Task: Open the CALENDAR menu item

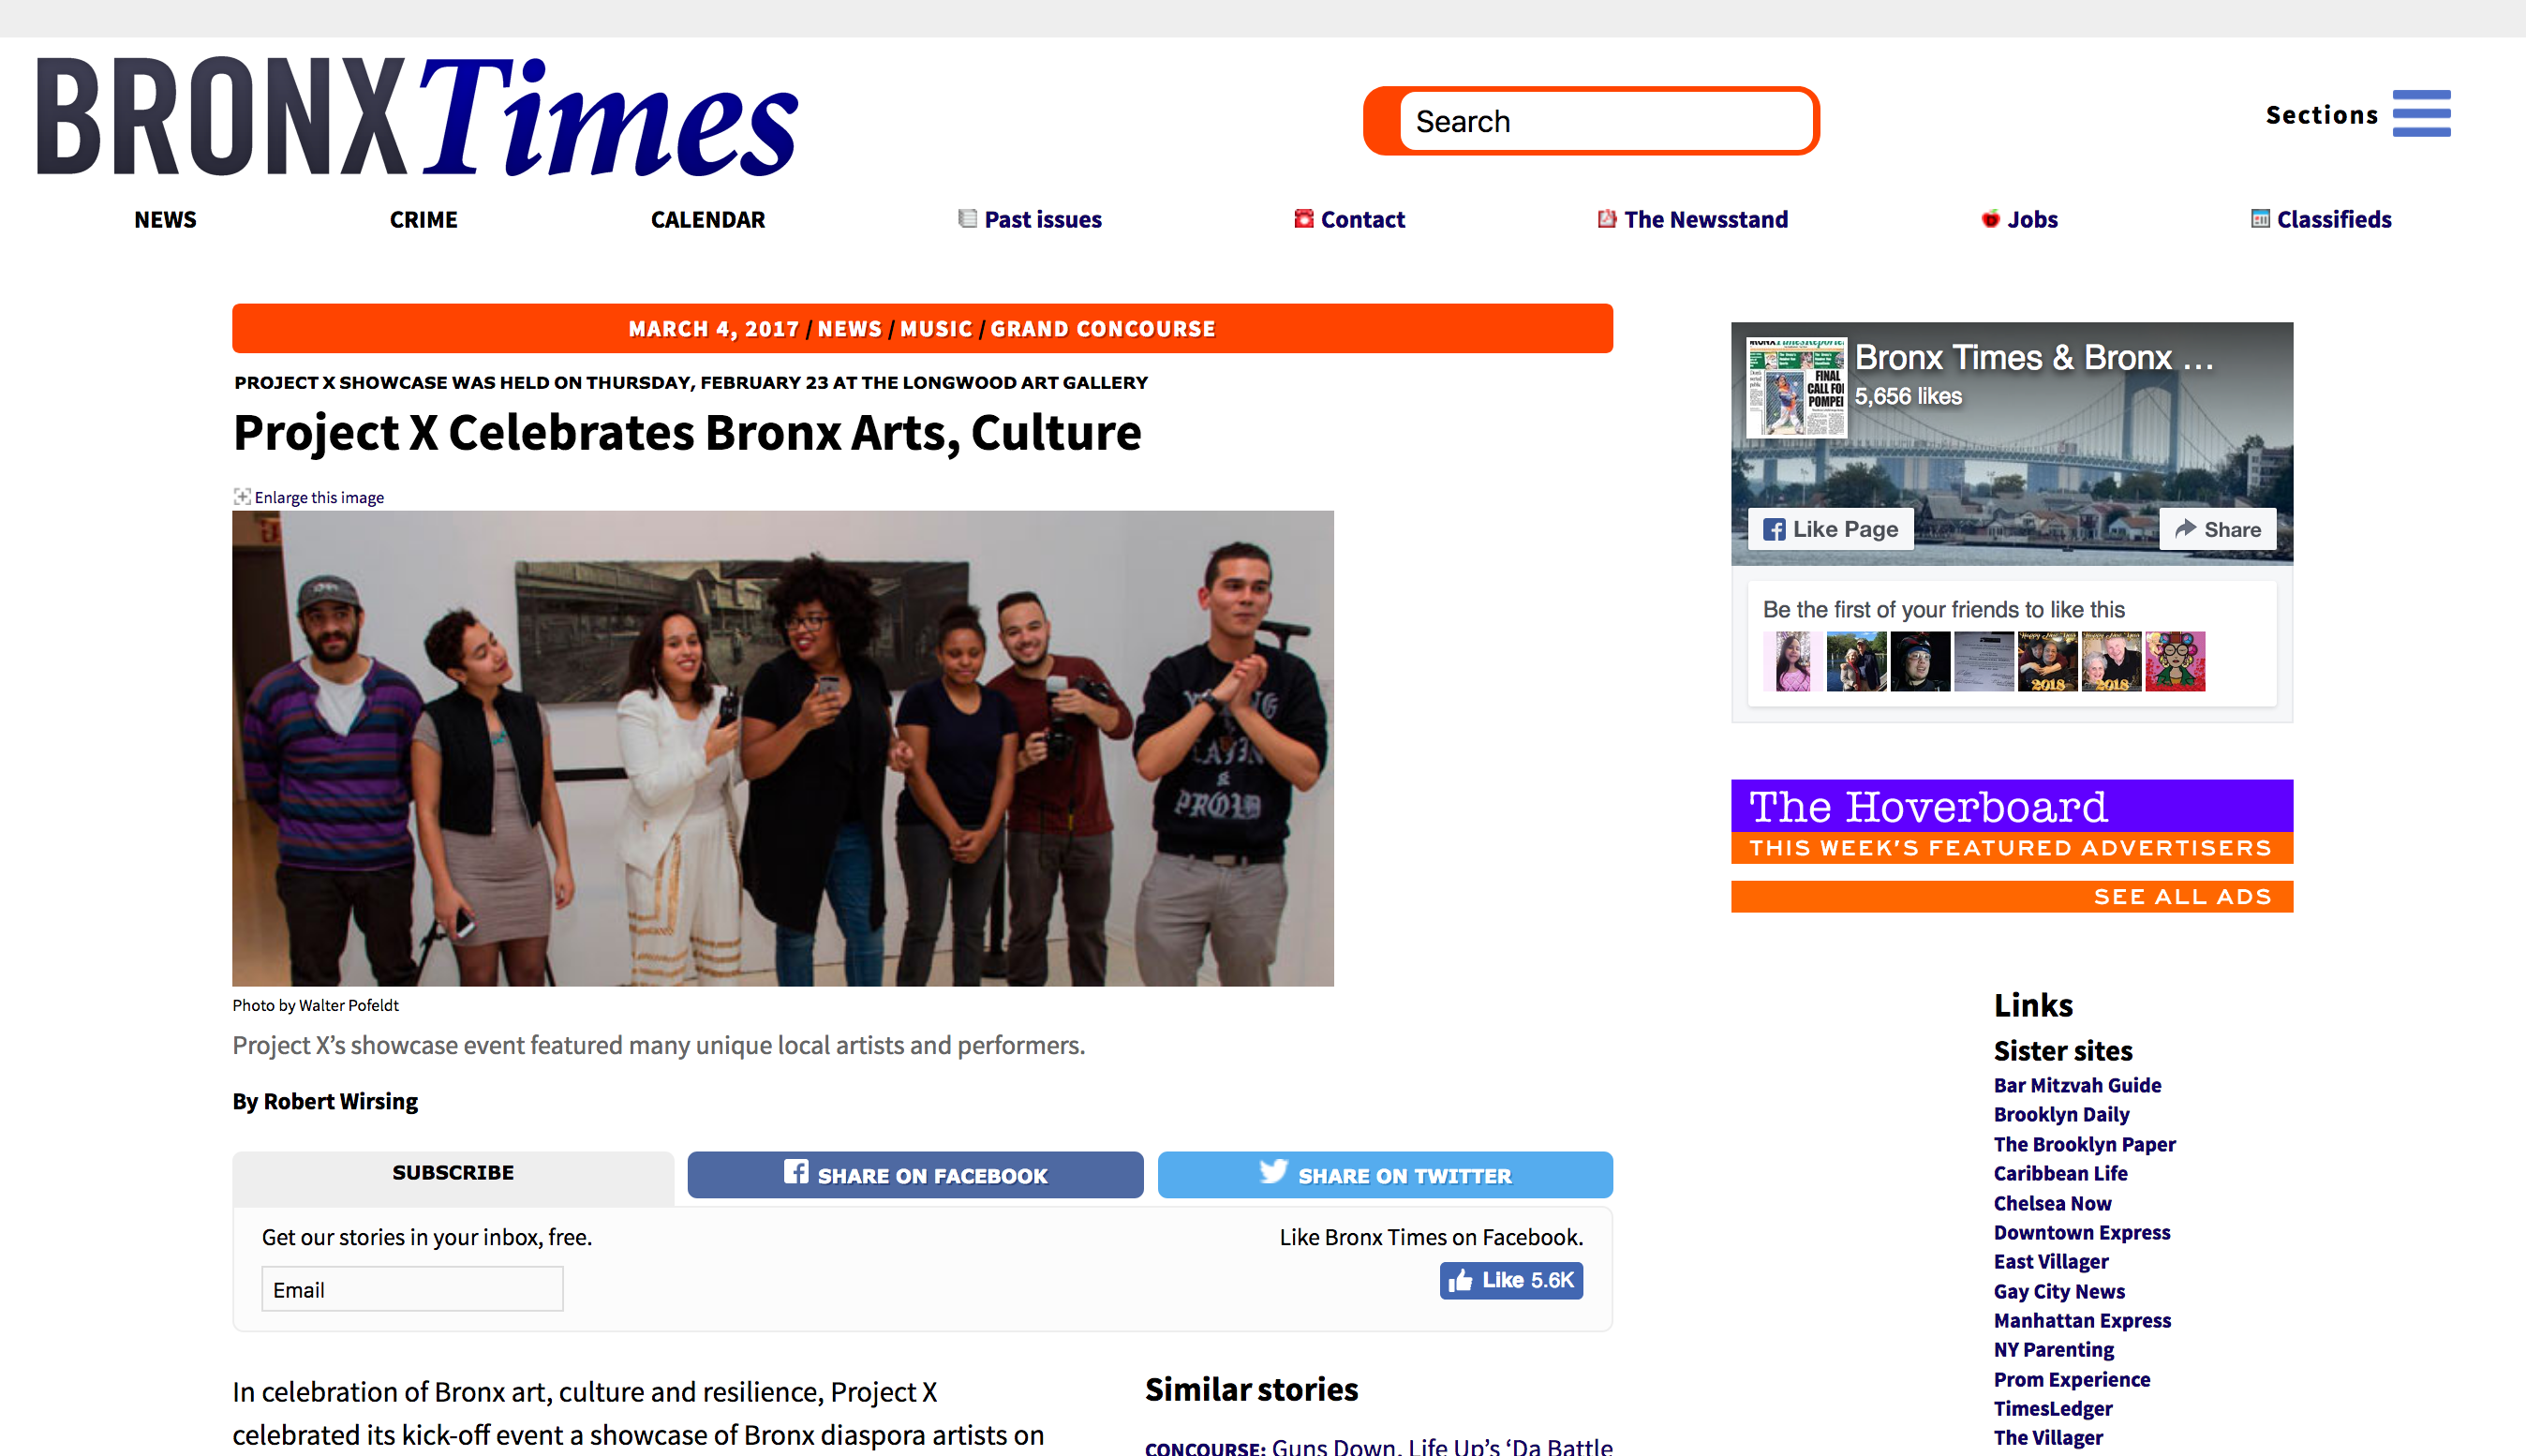Action: pyautogui.click(x=707, y=219)
